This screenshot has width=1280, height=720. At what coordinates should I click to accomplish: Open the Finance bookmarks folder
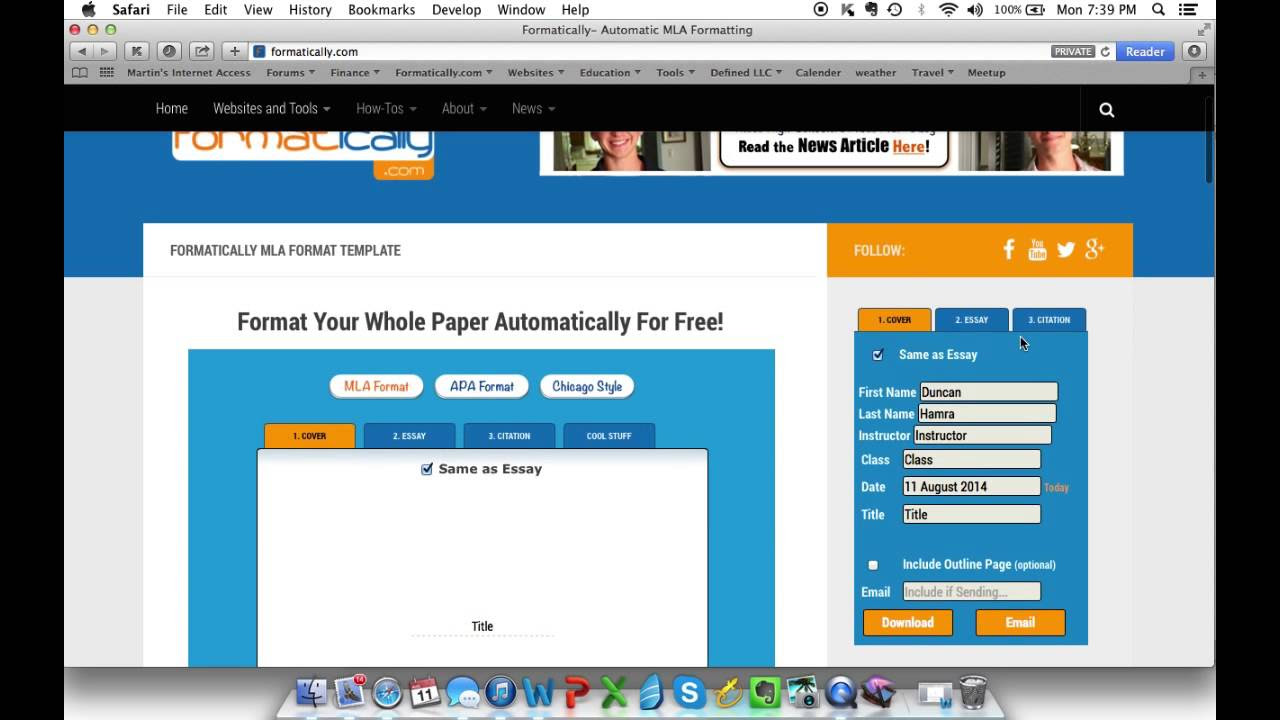[x=355, y=73]
